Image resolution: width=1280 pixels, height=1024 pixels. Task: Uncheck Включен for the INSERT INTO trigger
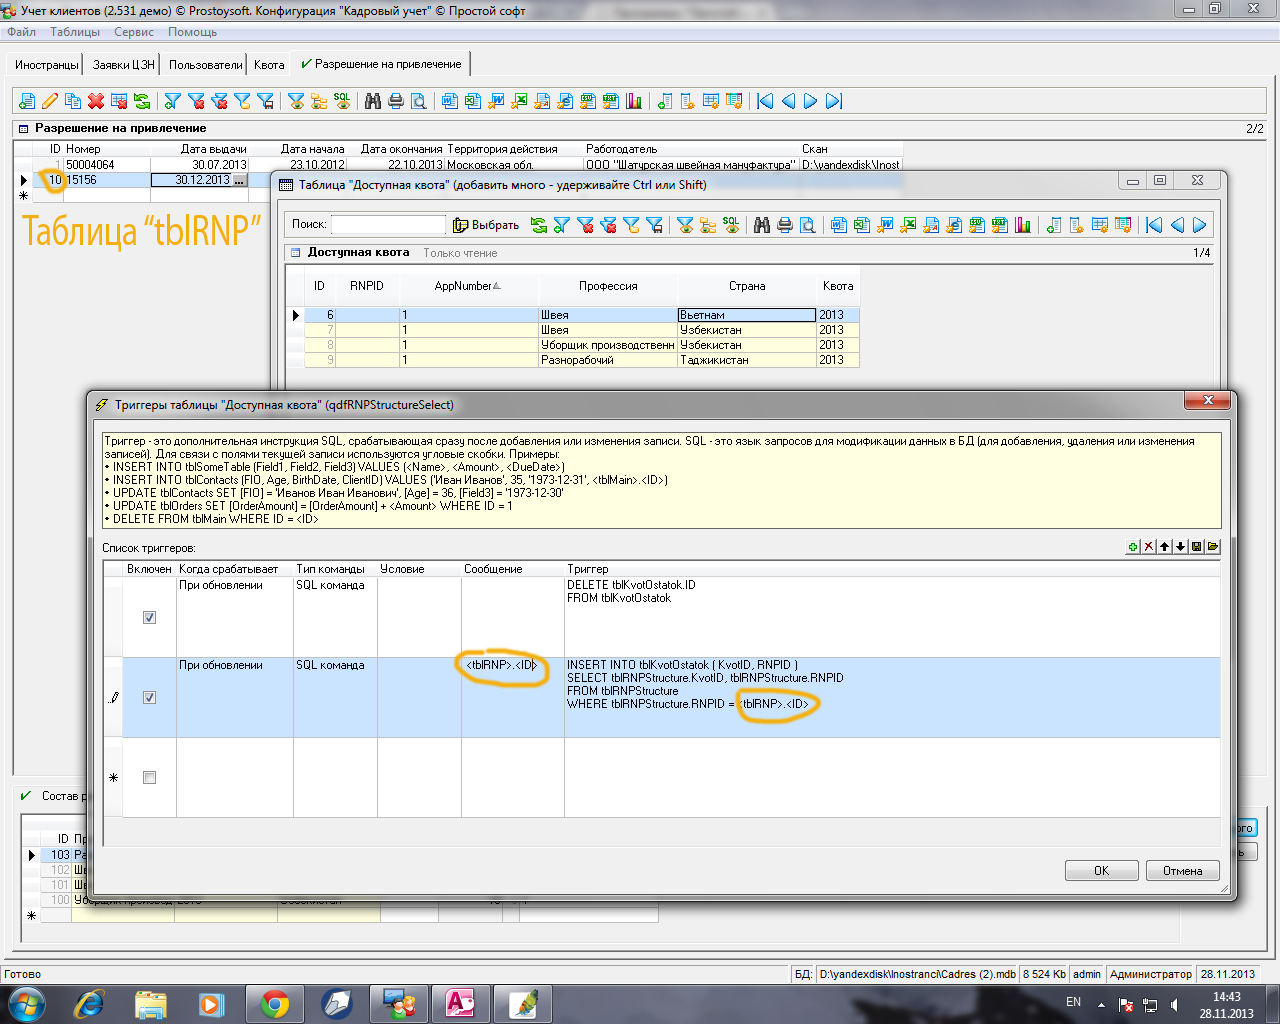pos(150,698)
